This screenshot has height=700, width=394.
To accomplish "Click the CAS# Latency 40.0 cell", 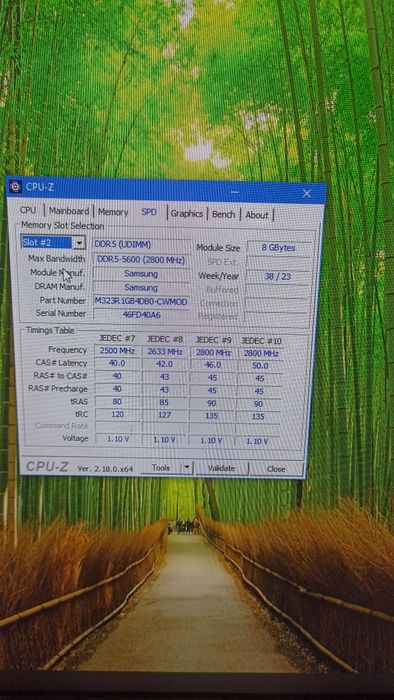I will (x=117, y=363).
